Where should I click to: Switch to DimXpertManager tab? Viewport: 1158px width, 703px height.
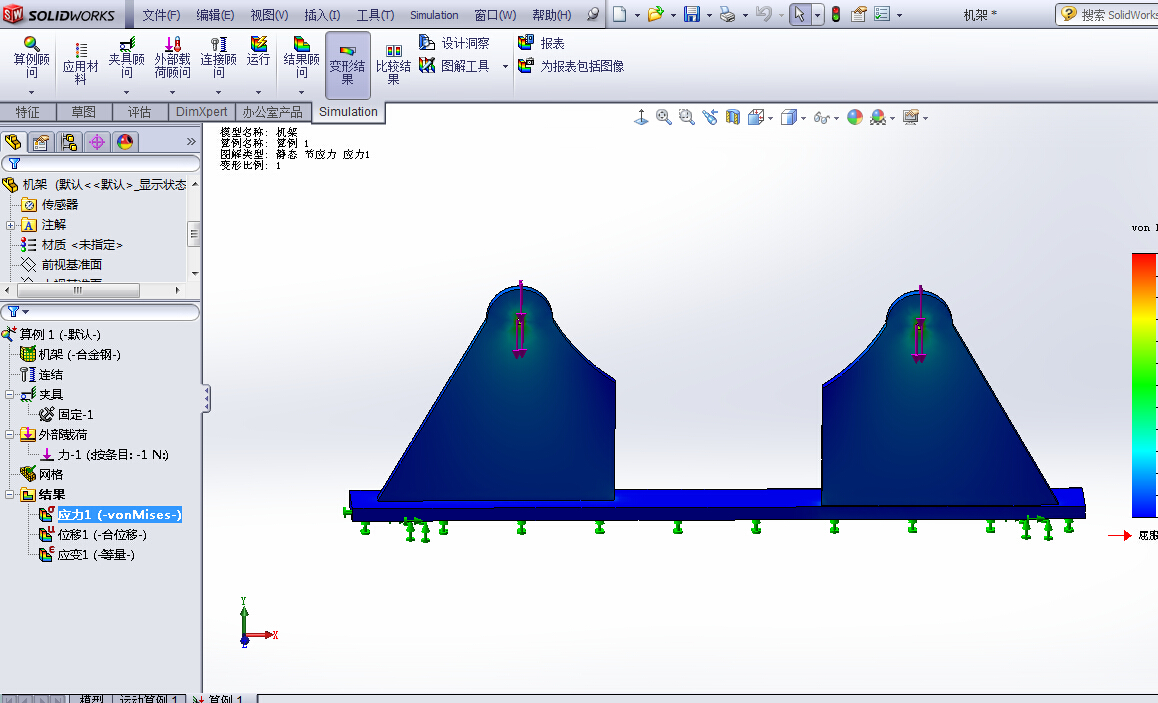[97, 142]
